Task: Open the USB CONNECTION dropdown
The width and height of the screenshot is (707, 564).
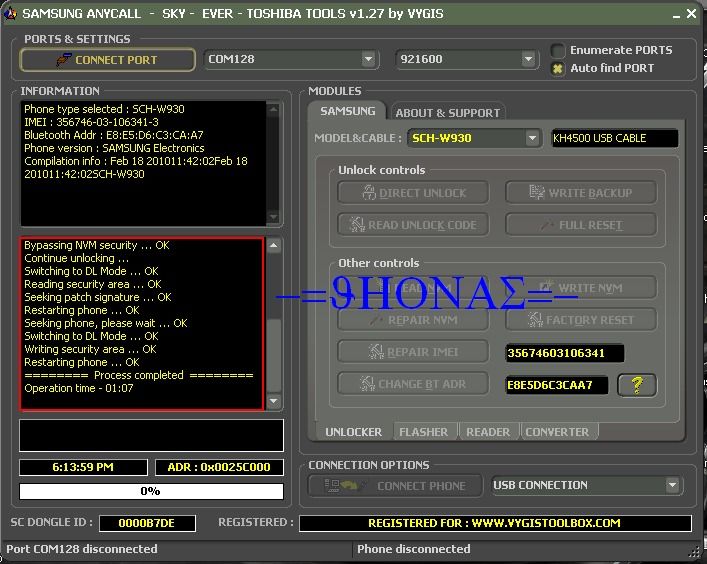Action: click(x=672, y=485)
